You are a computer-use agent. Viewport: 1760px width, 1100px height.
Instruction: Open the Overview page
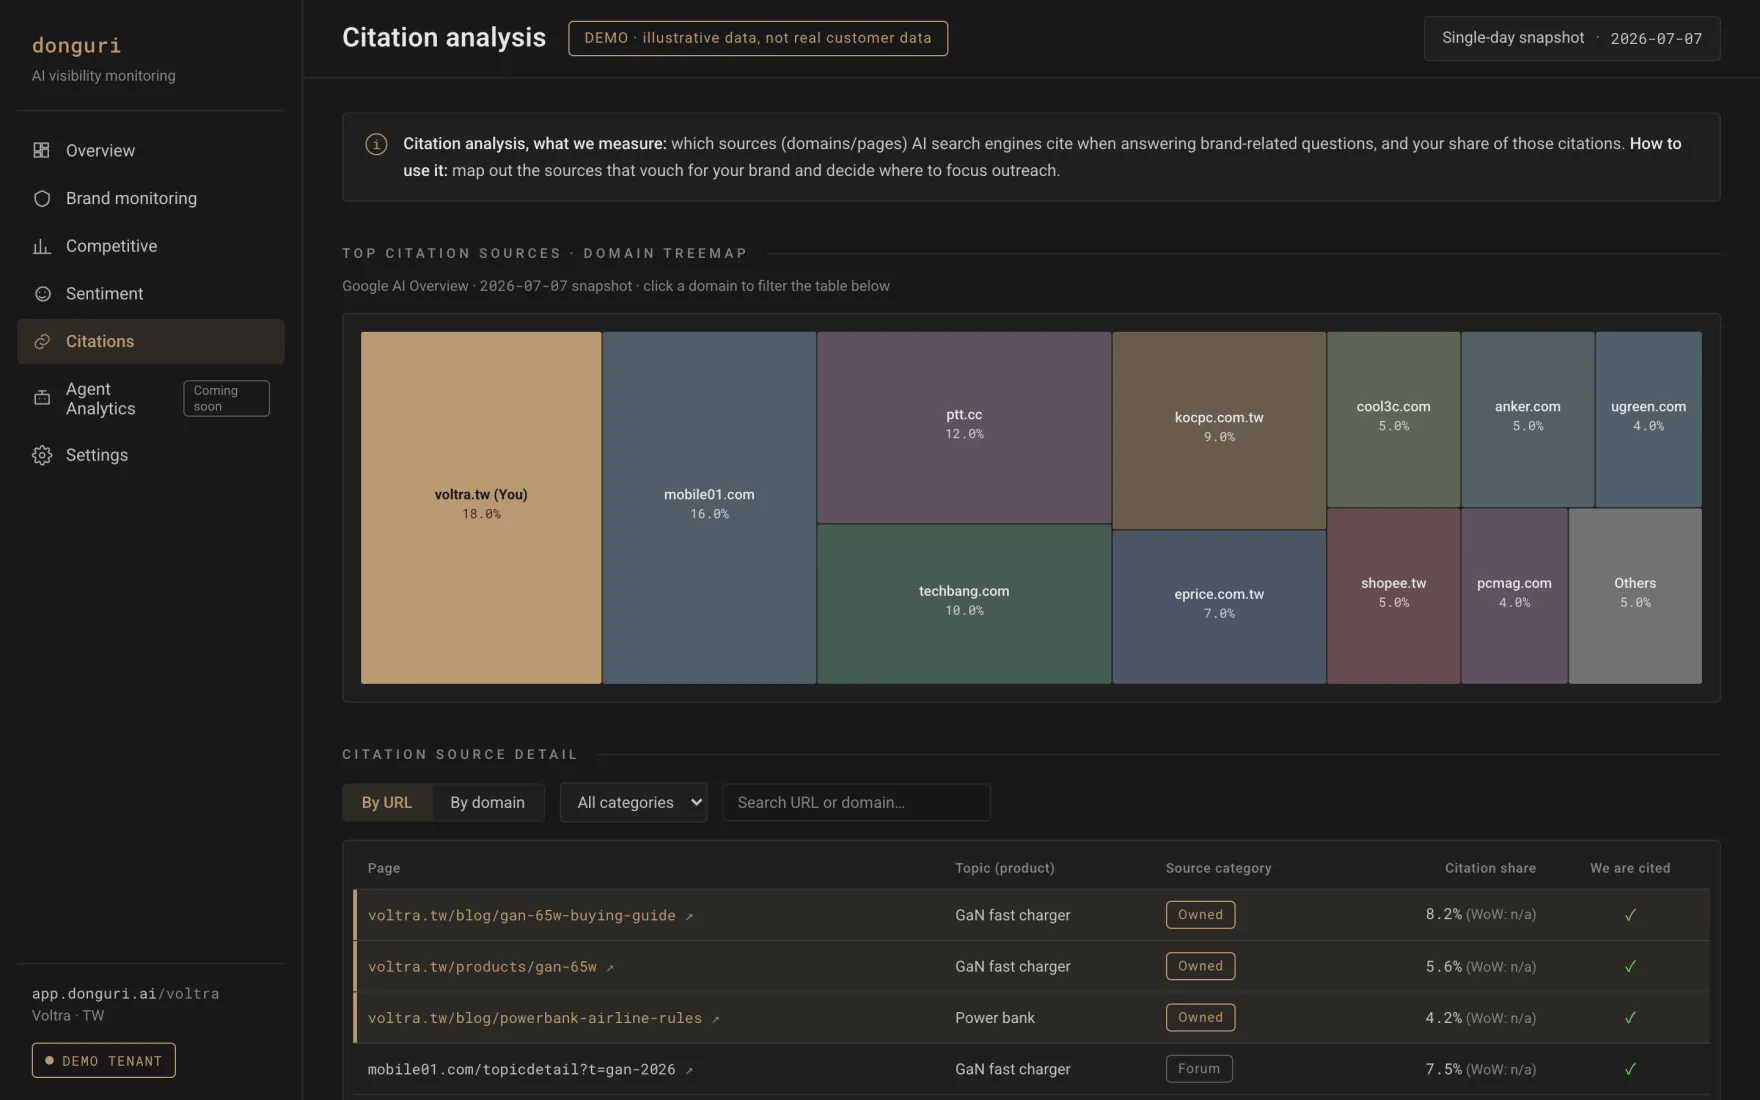(151, 150)
